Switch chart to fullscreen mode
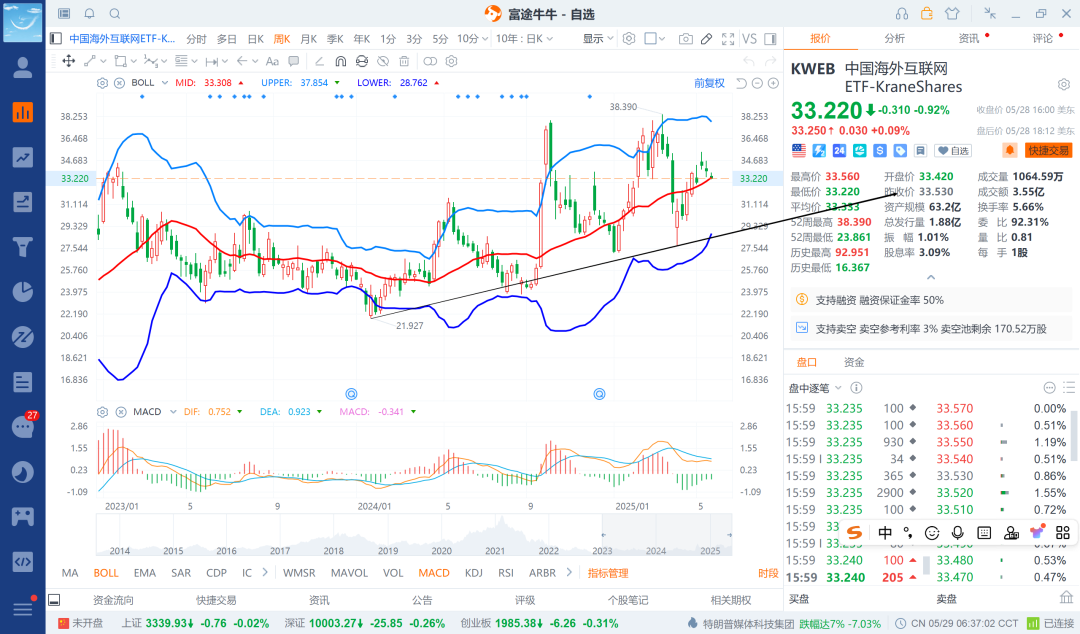Viewport: 1080px width, 634px height. (728, 39)
